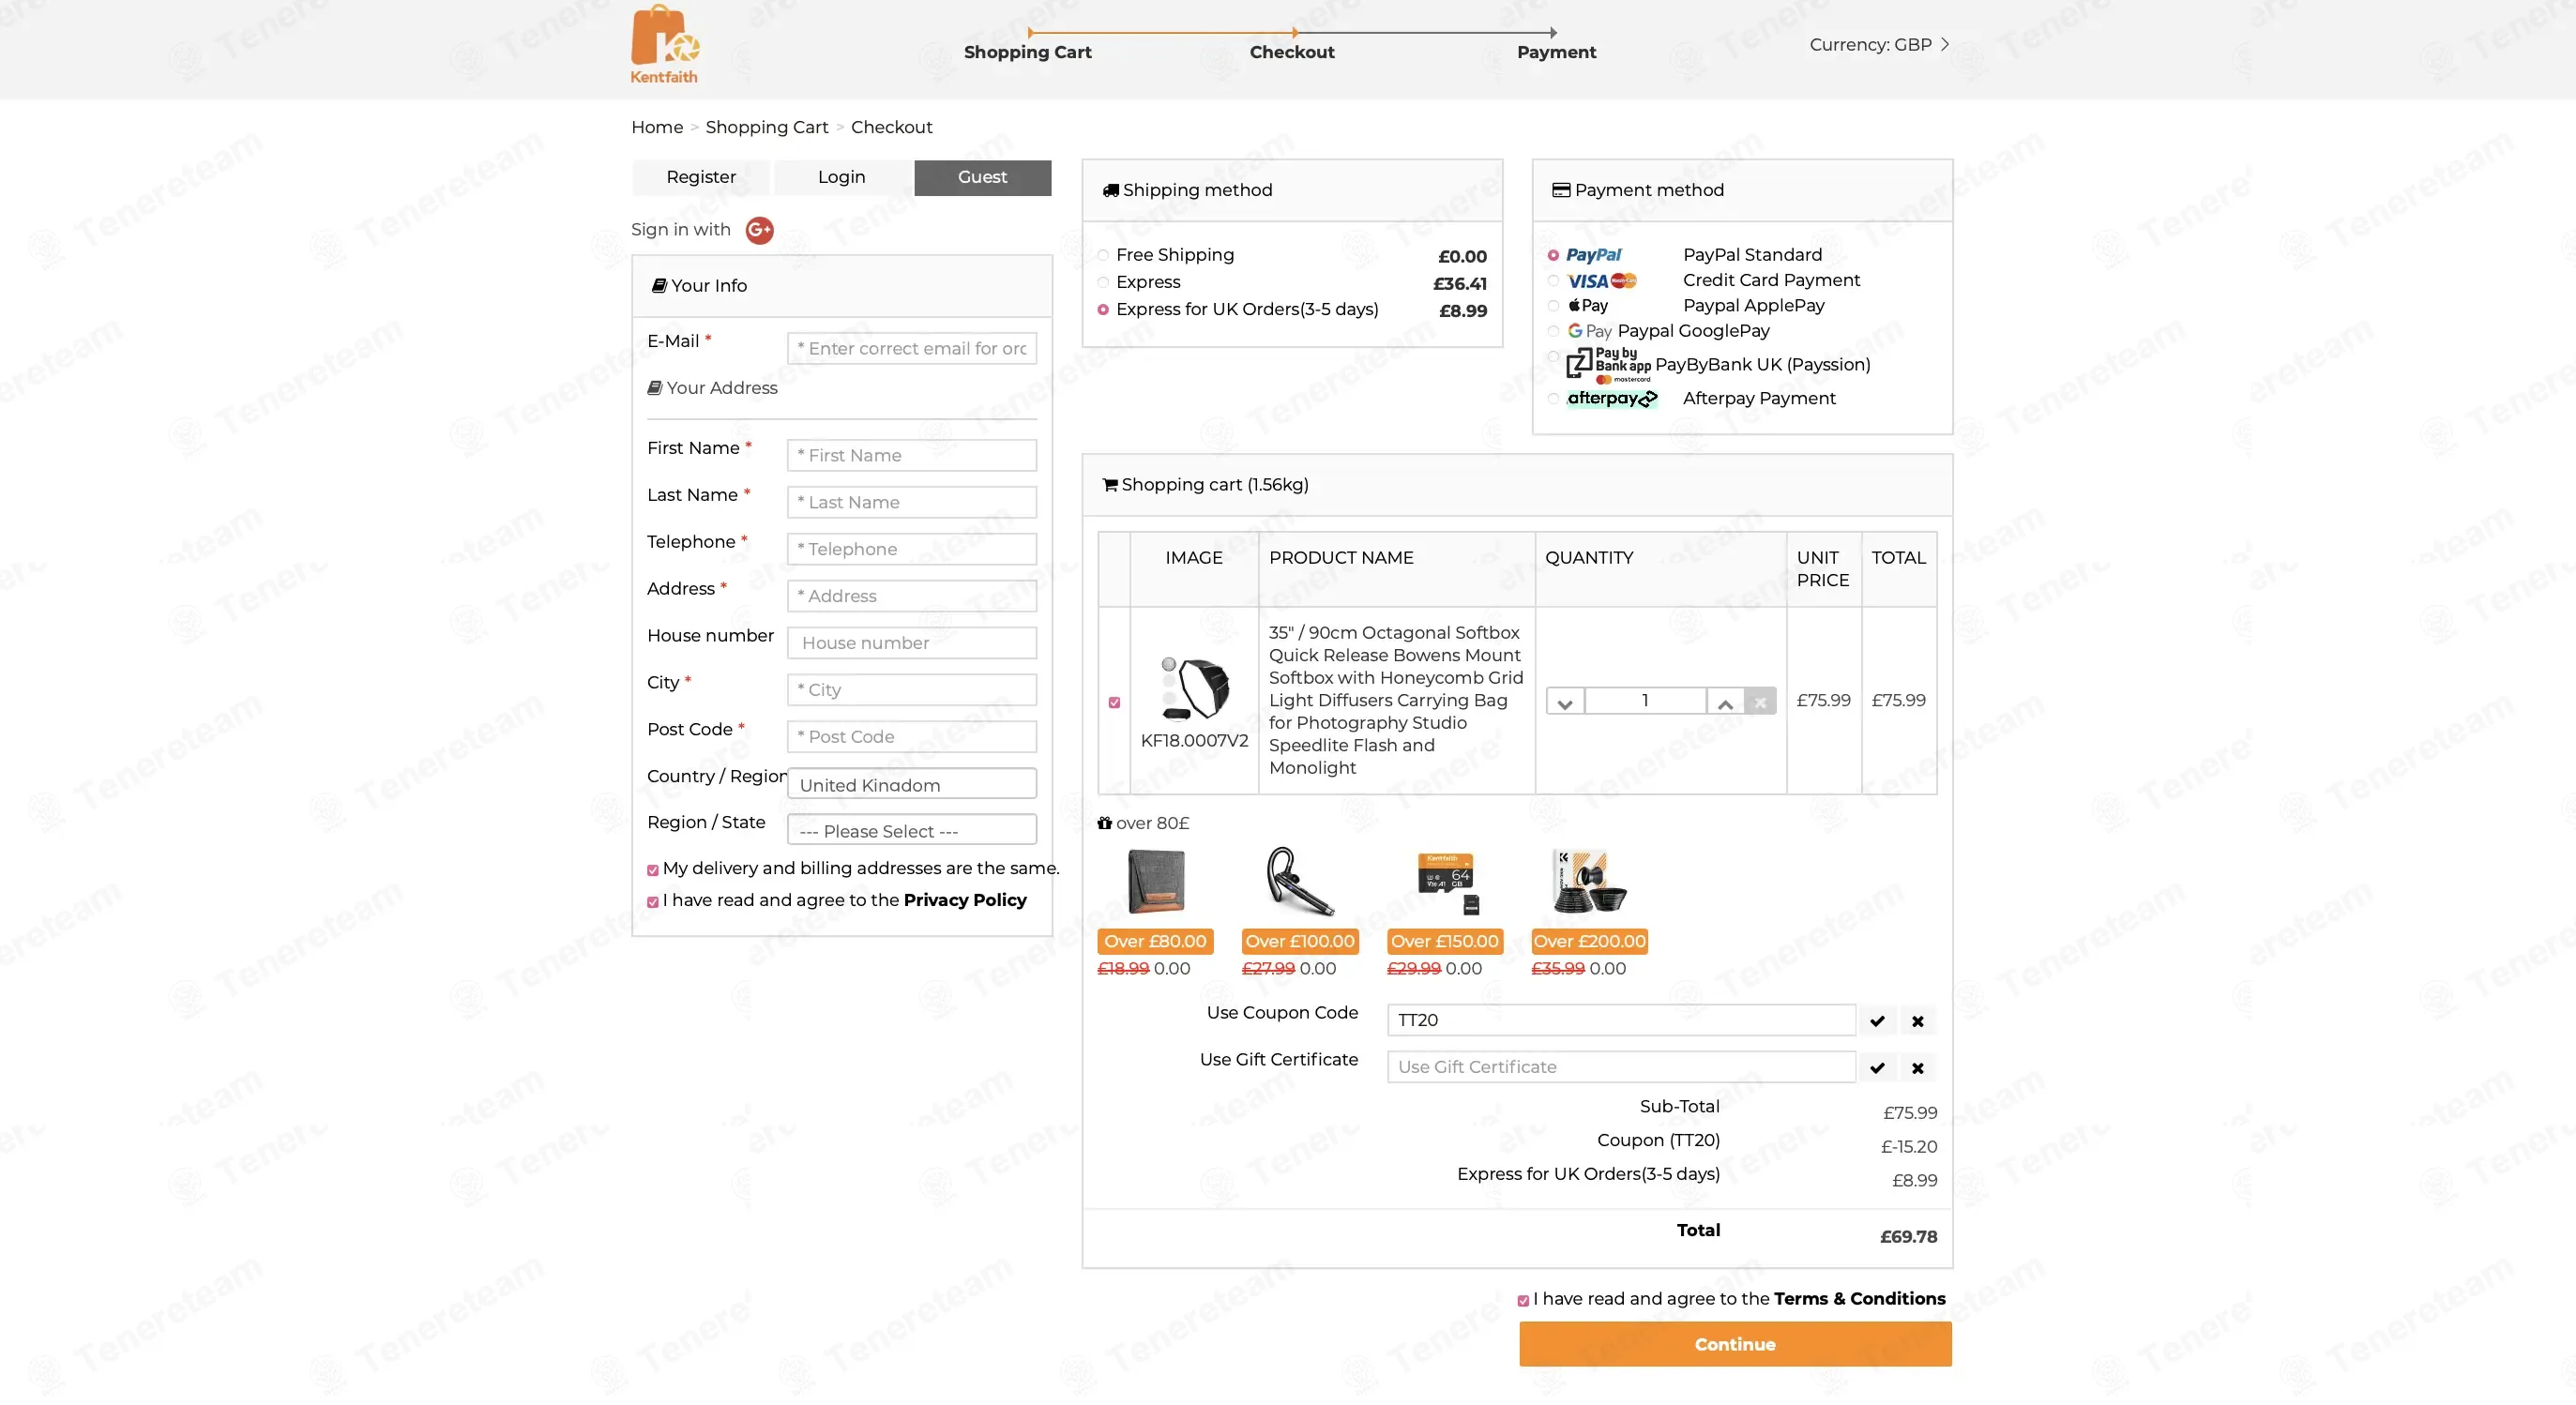Open the Privacy Policy link
Viewport: 2576px width, 1405px height.
coord(965,900)
